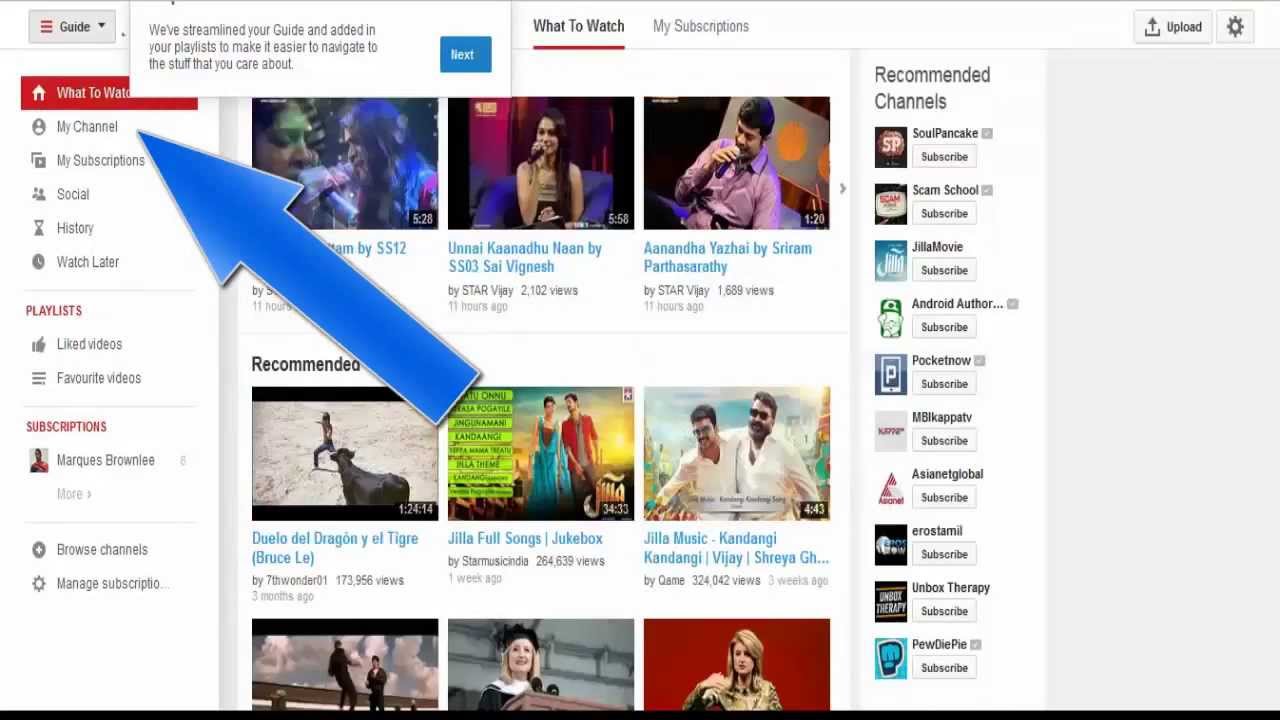Click the Aanandha Yazhai by Sriram Parthasarathy title
The height and width of the screenshot is (720, 1280).
coord(728,257)
